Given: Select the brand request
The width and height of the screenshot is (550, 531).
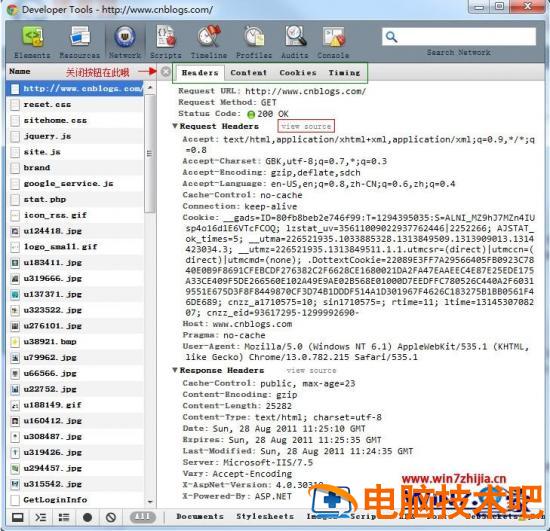Looking at the screenshot, I should (x=75, y=168).
